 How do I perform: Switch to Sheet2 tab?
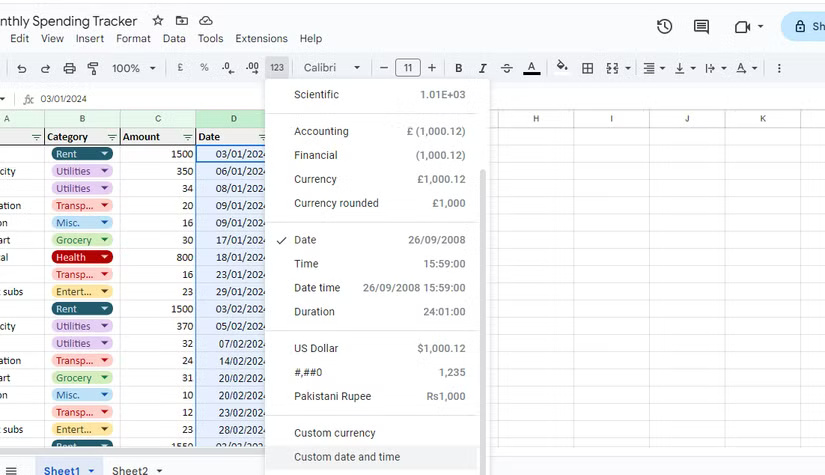(130, 470)
